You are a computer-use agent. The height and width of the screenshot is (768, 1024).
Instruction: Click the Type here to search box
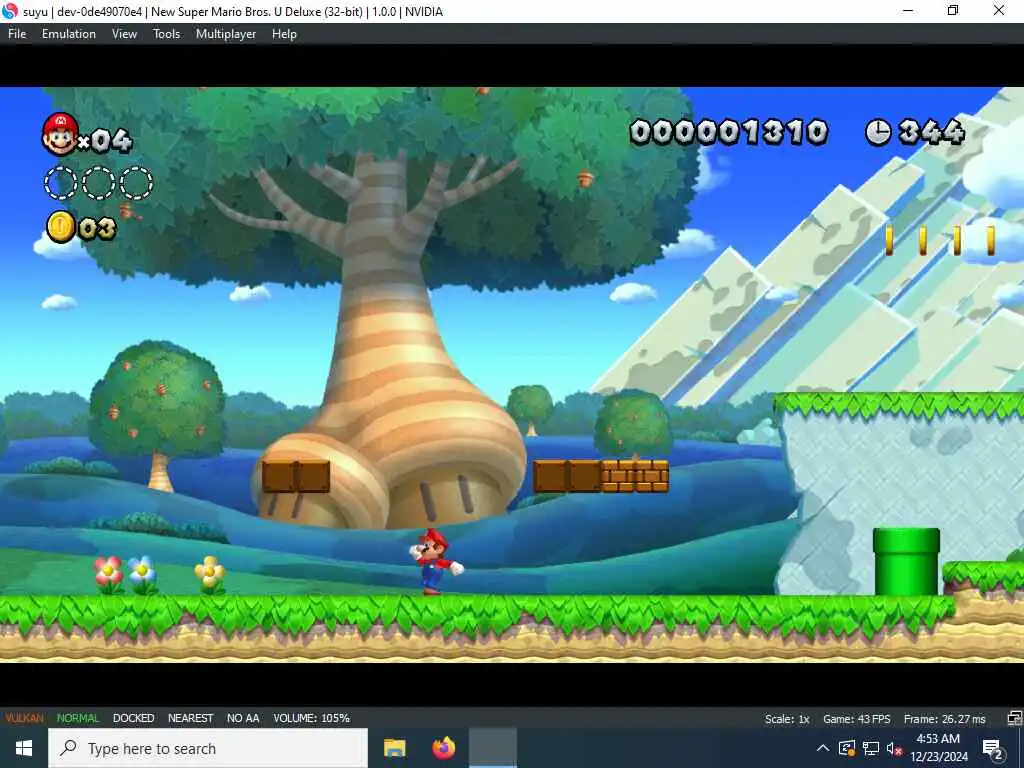pos(208,748)
